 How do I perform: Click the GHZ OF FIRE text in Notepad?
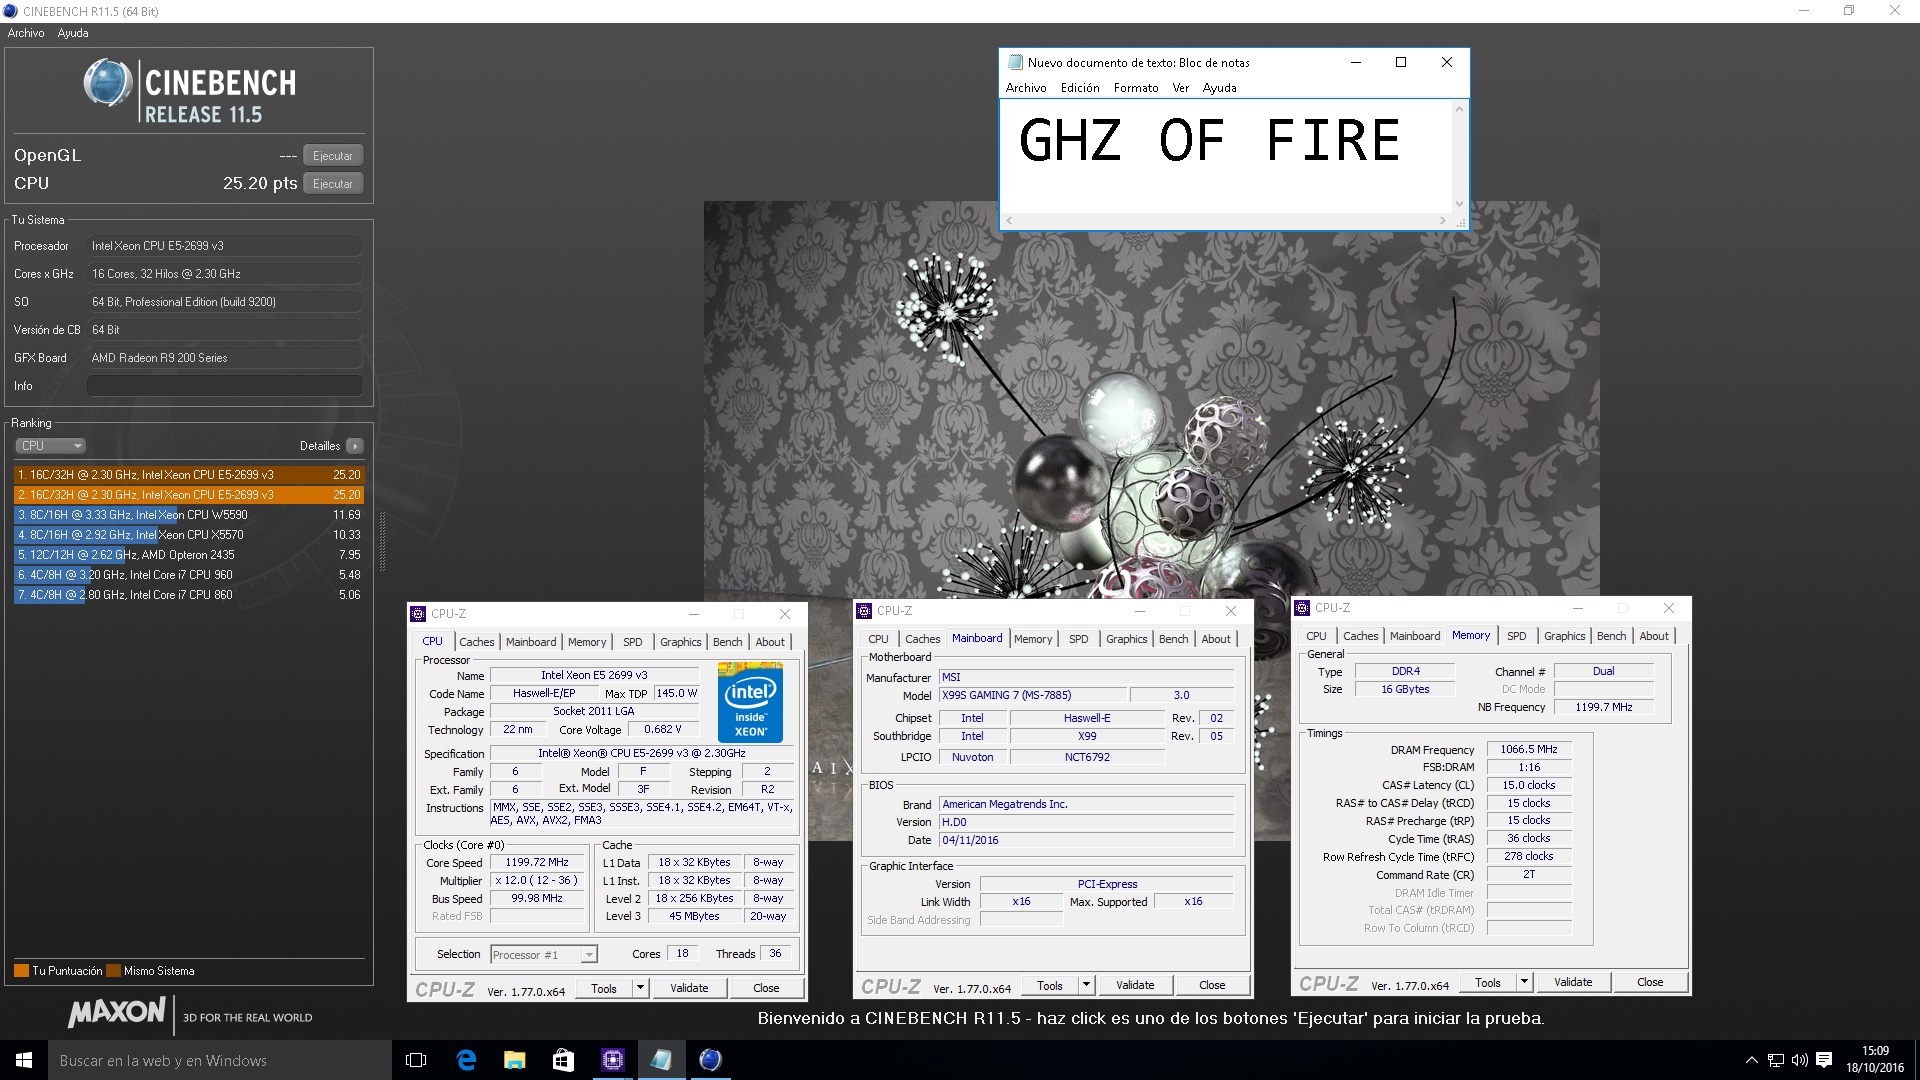point(1209,140)
